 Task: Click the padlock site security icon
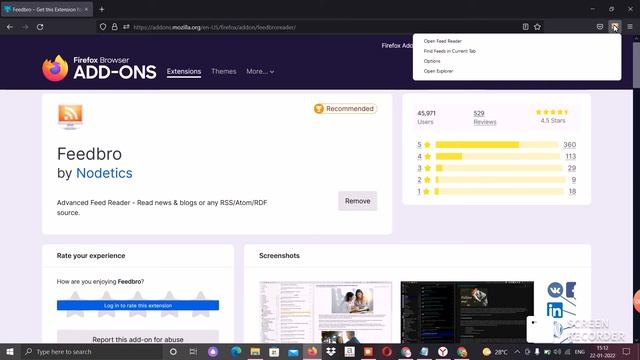point(115,27)
